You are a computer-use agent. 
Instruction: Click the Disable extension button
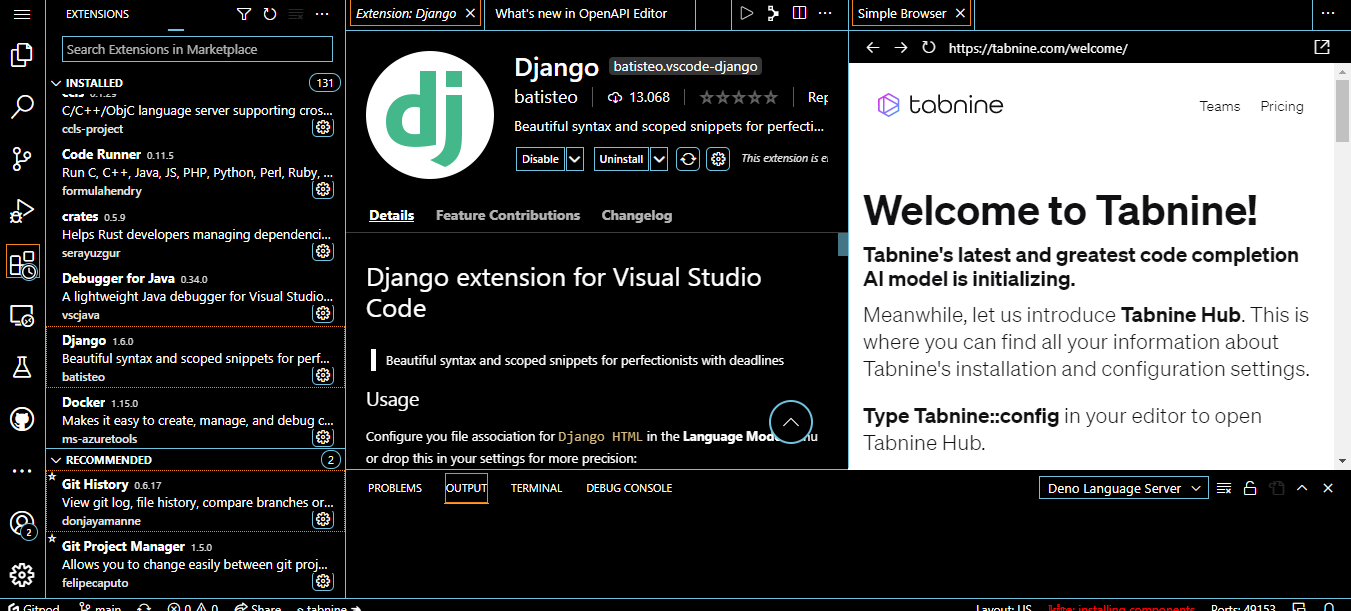click(x=540, y=159)
